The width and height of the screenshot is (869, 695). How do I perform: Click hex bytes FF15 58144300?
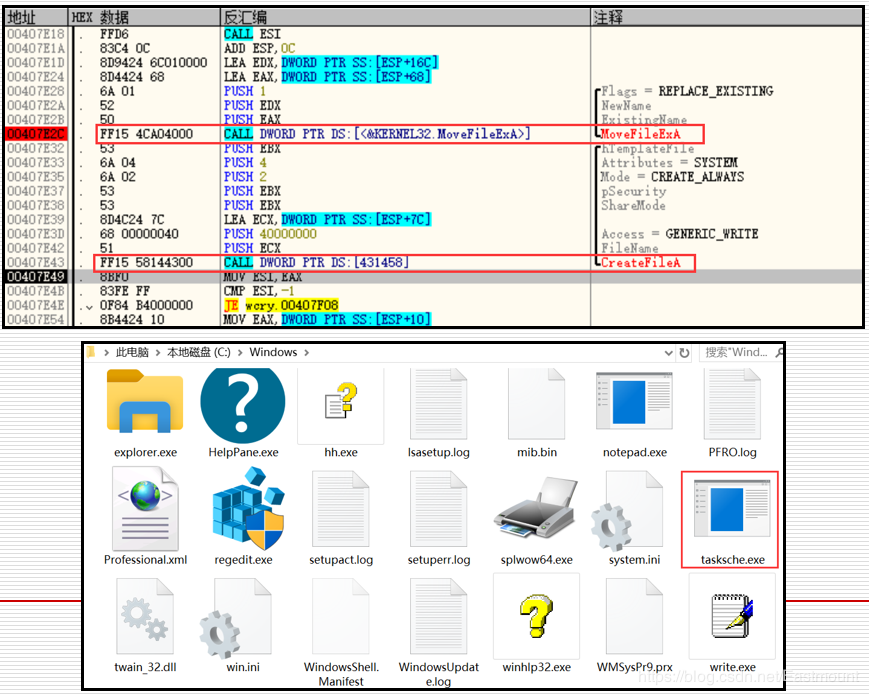click(x=146, y=262)
